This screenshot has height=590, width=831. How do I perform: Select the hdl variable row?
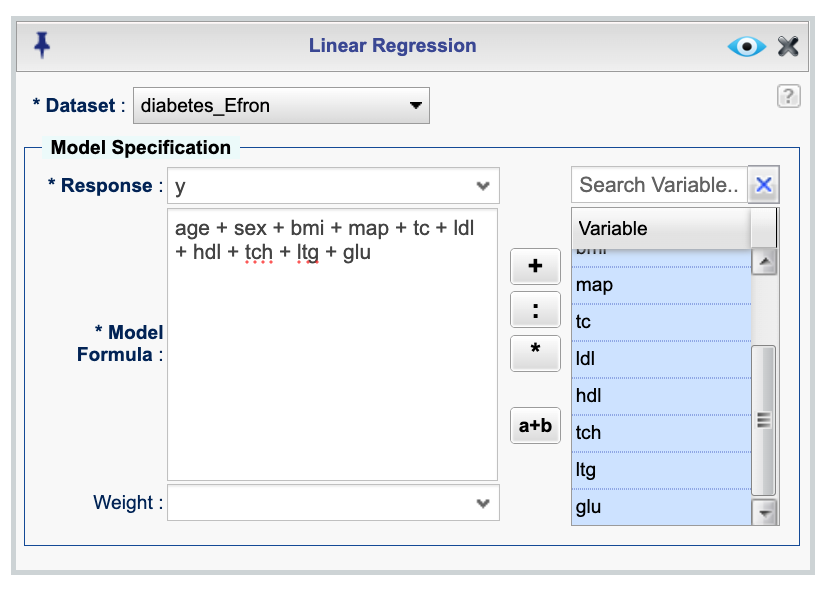pos(661,396)
